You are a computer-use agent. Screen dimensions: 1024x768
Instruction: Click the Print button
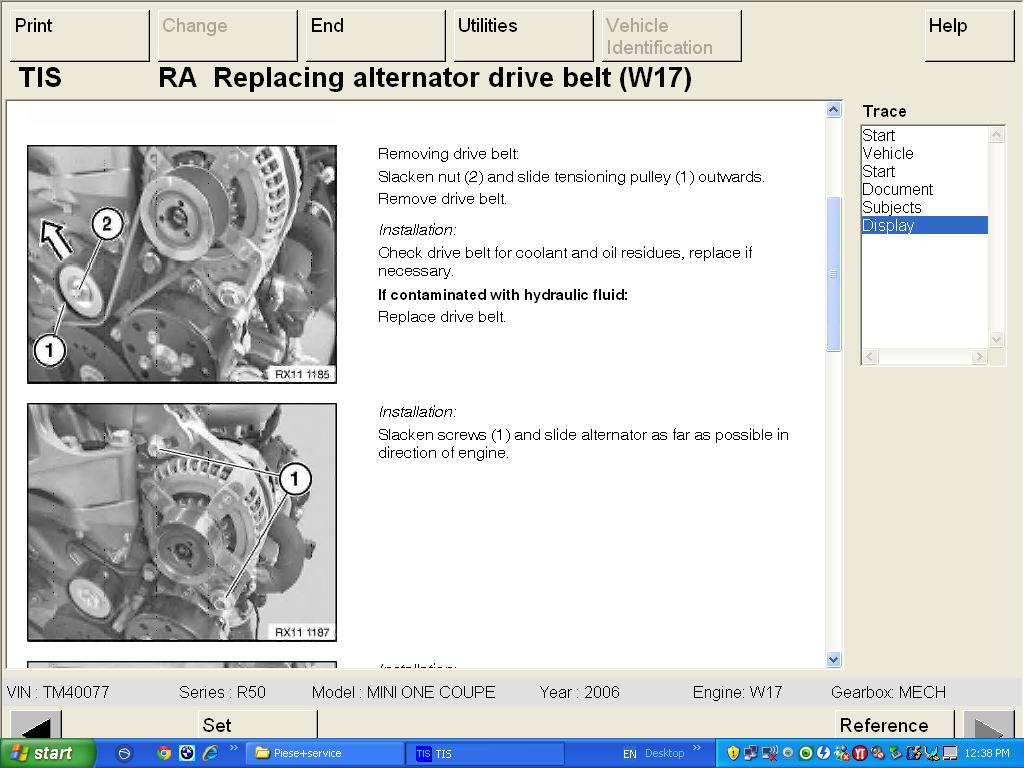[x=79, y=35]
